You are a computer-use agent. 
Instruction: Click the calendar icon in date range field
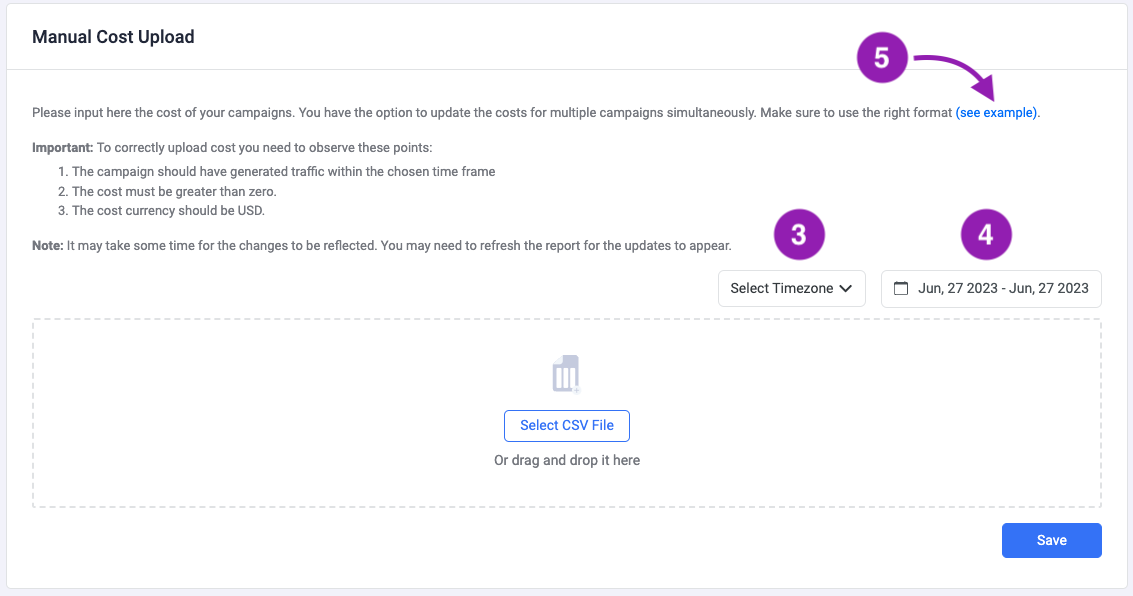[900, 288]
